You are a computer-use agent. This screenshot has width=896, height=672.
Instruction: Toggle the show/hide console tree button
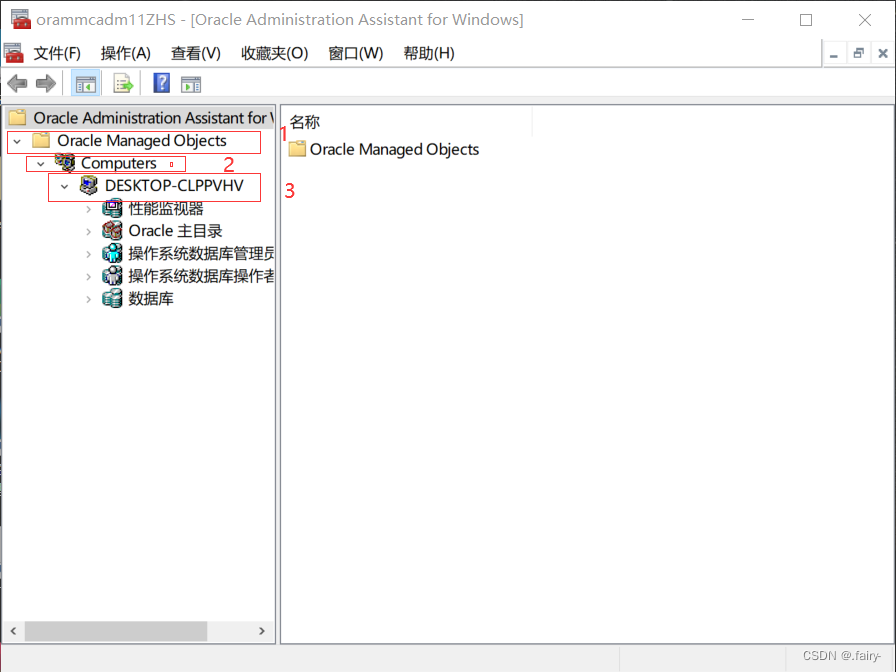tap(86, 85)
